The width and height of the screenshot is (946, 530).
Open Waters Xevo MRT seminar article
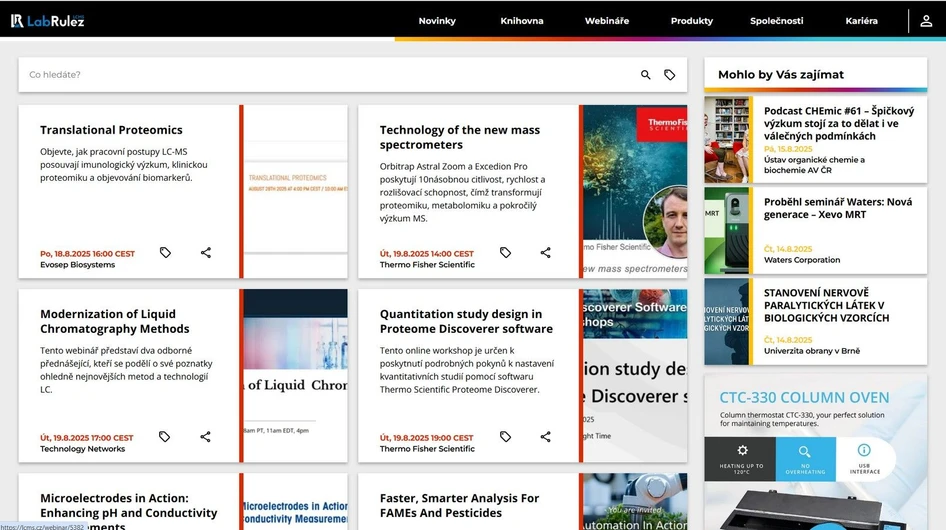coord(837,208)
